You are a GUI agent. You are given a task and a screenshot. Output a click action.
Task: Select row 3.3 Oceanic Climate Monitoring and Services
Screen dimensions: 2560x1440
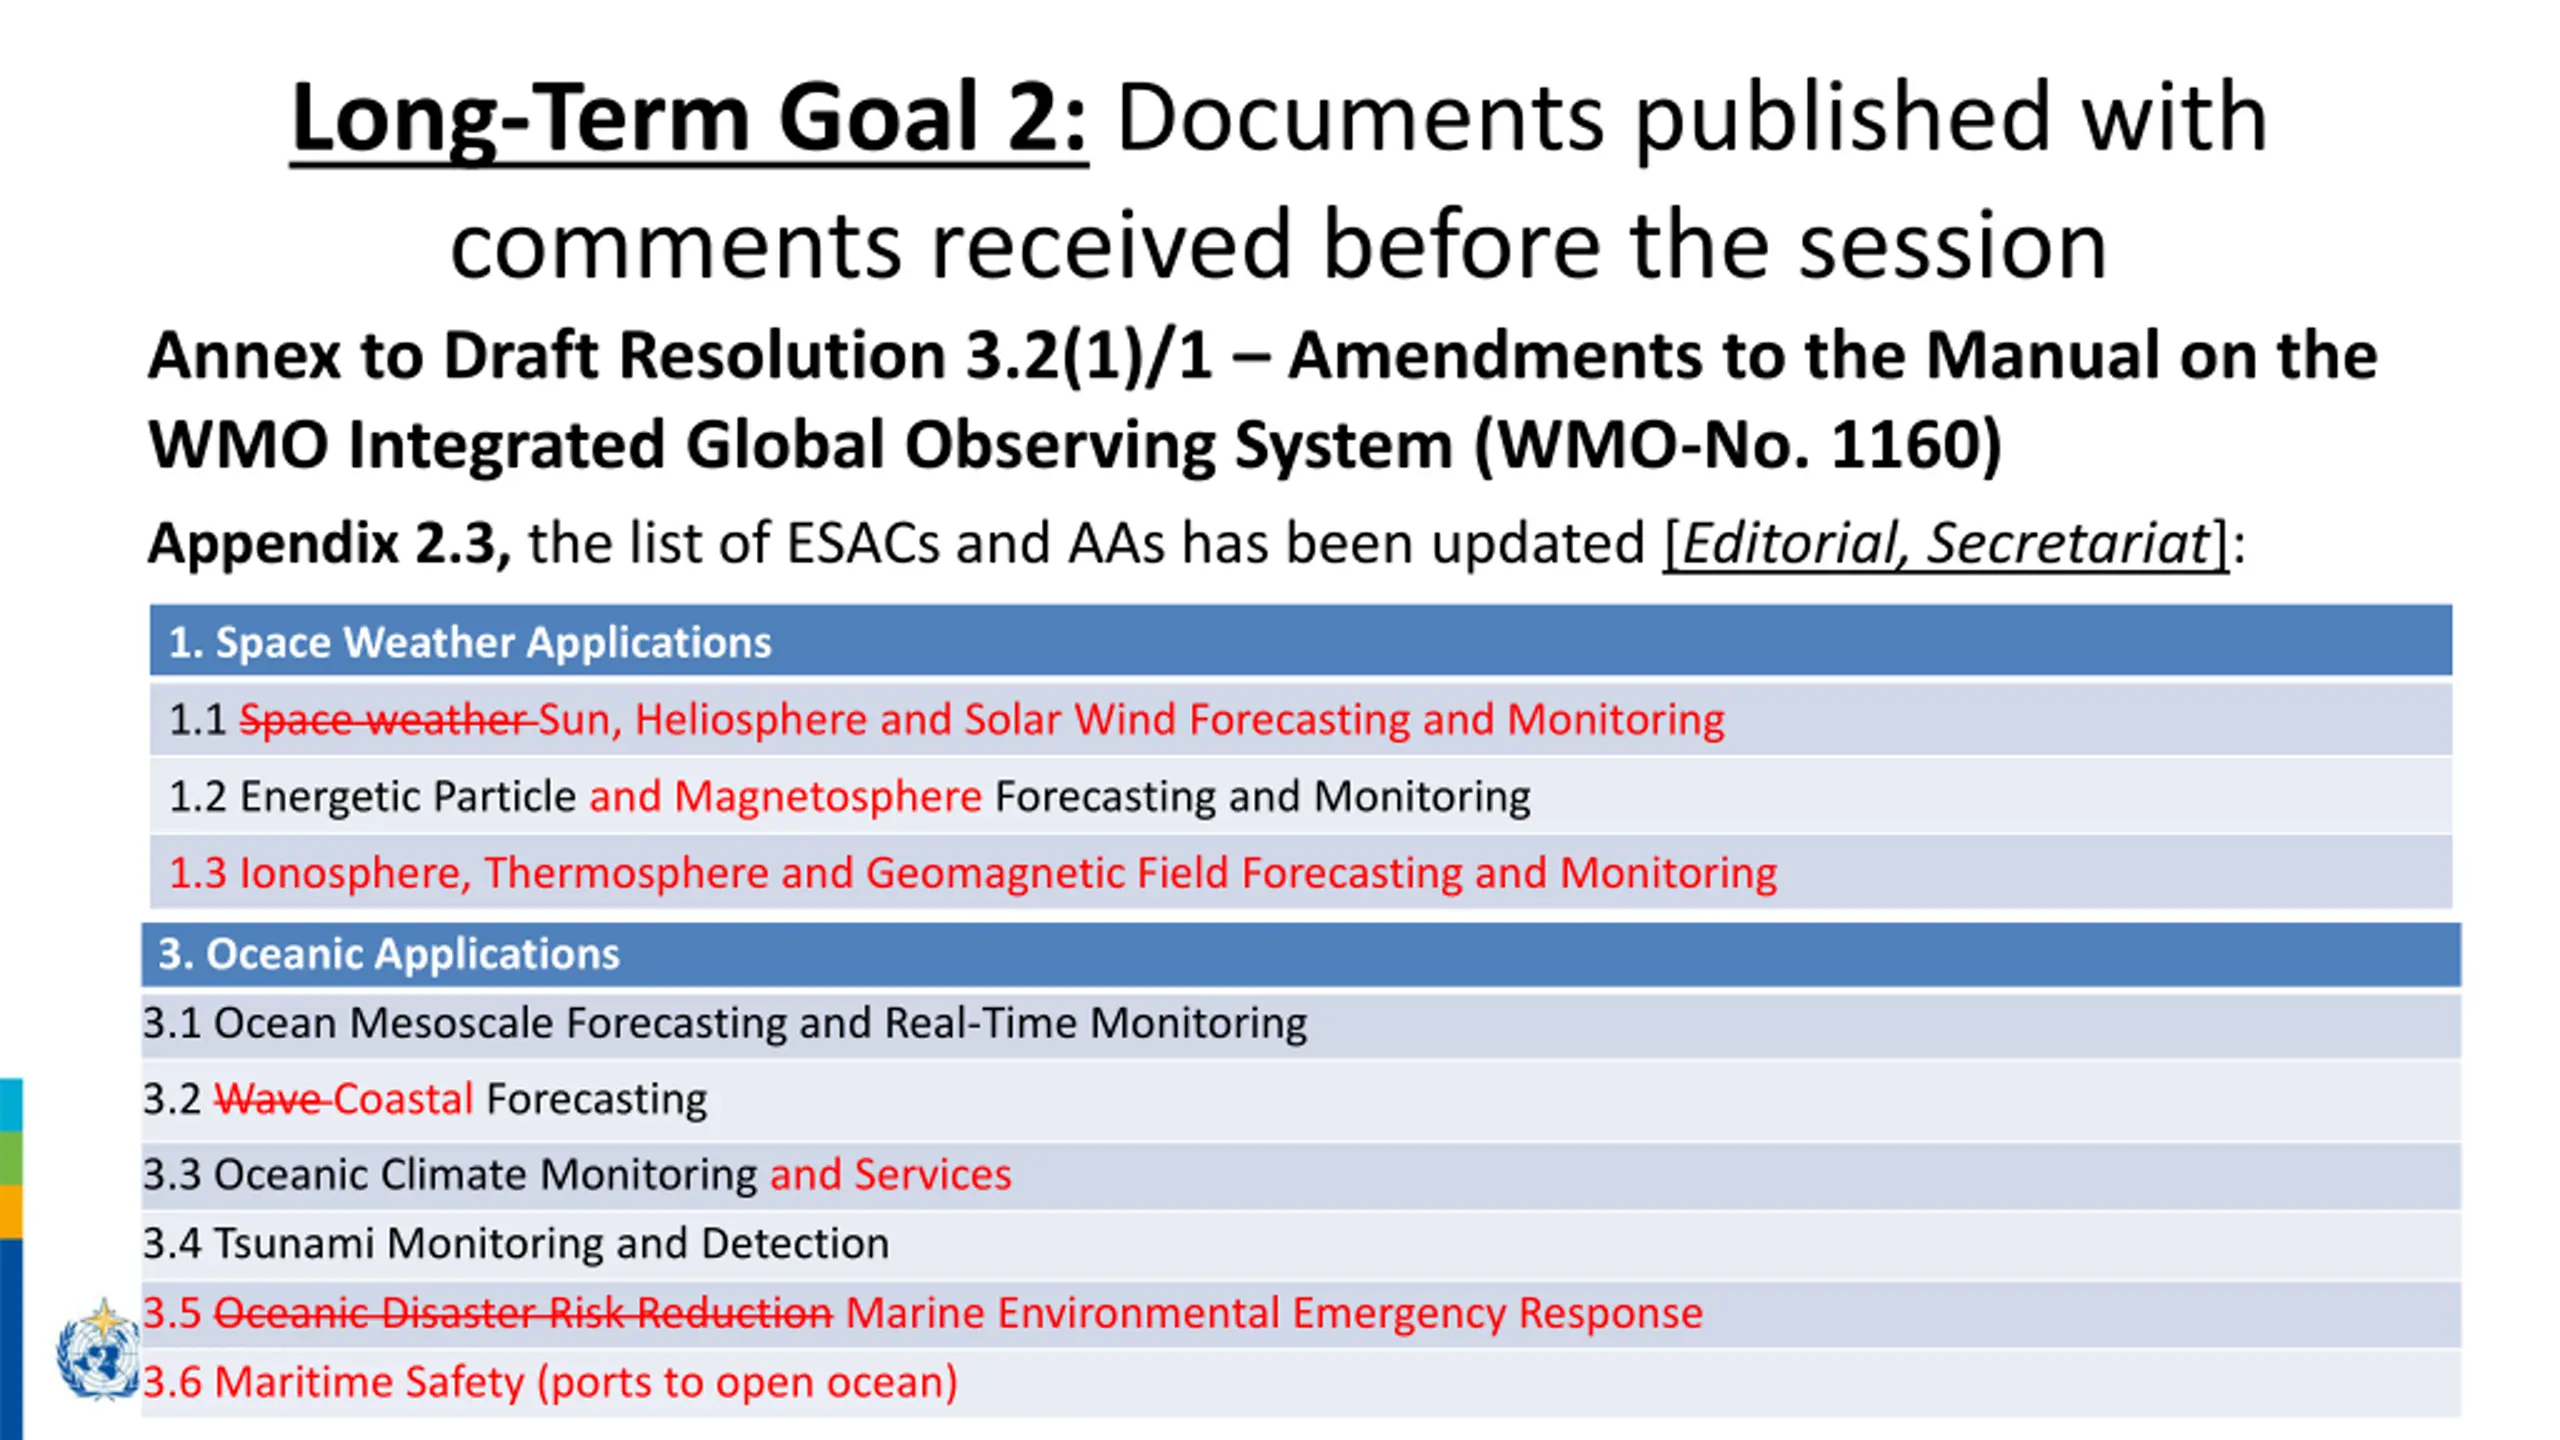[577, 1174]
